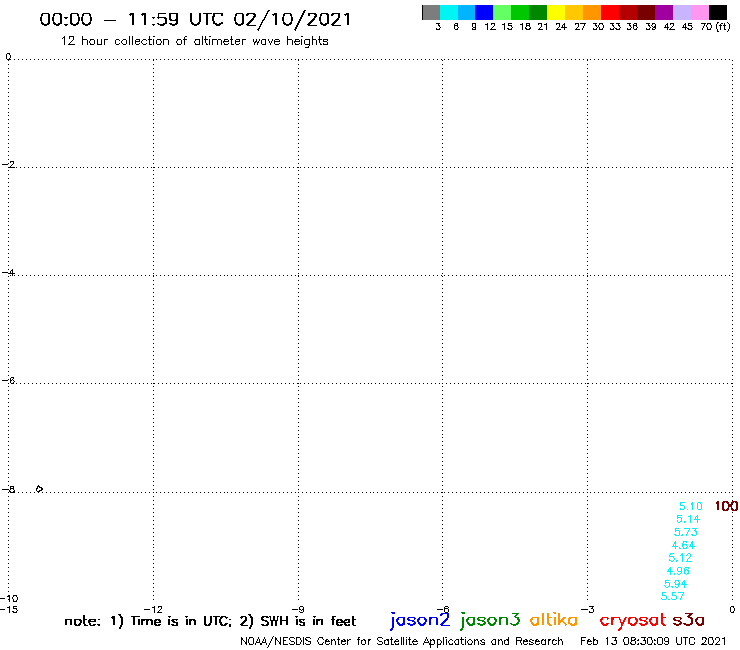
Task: Click the s3a satellite label
Action: coord(689,620)
